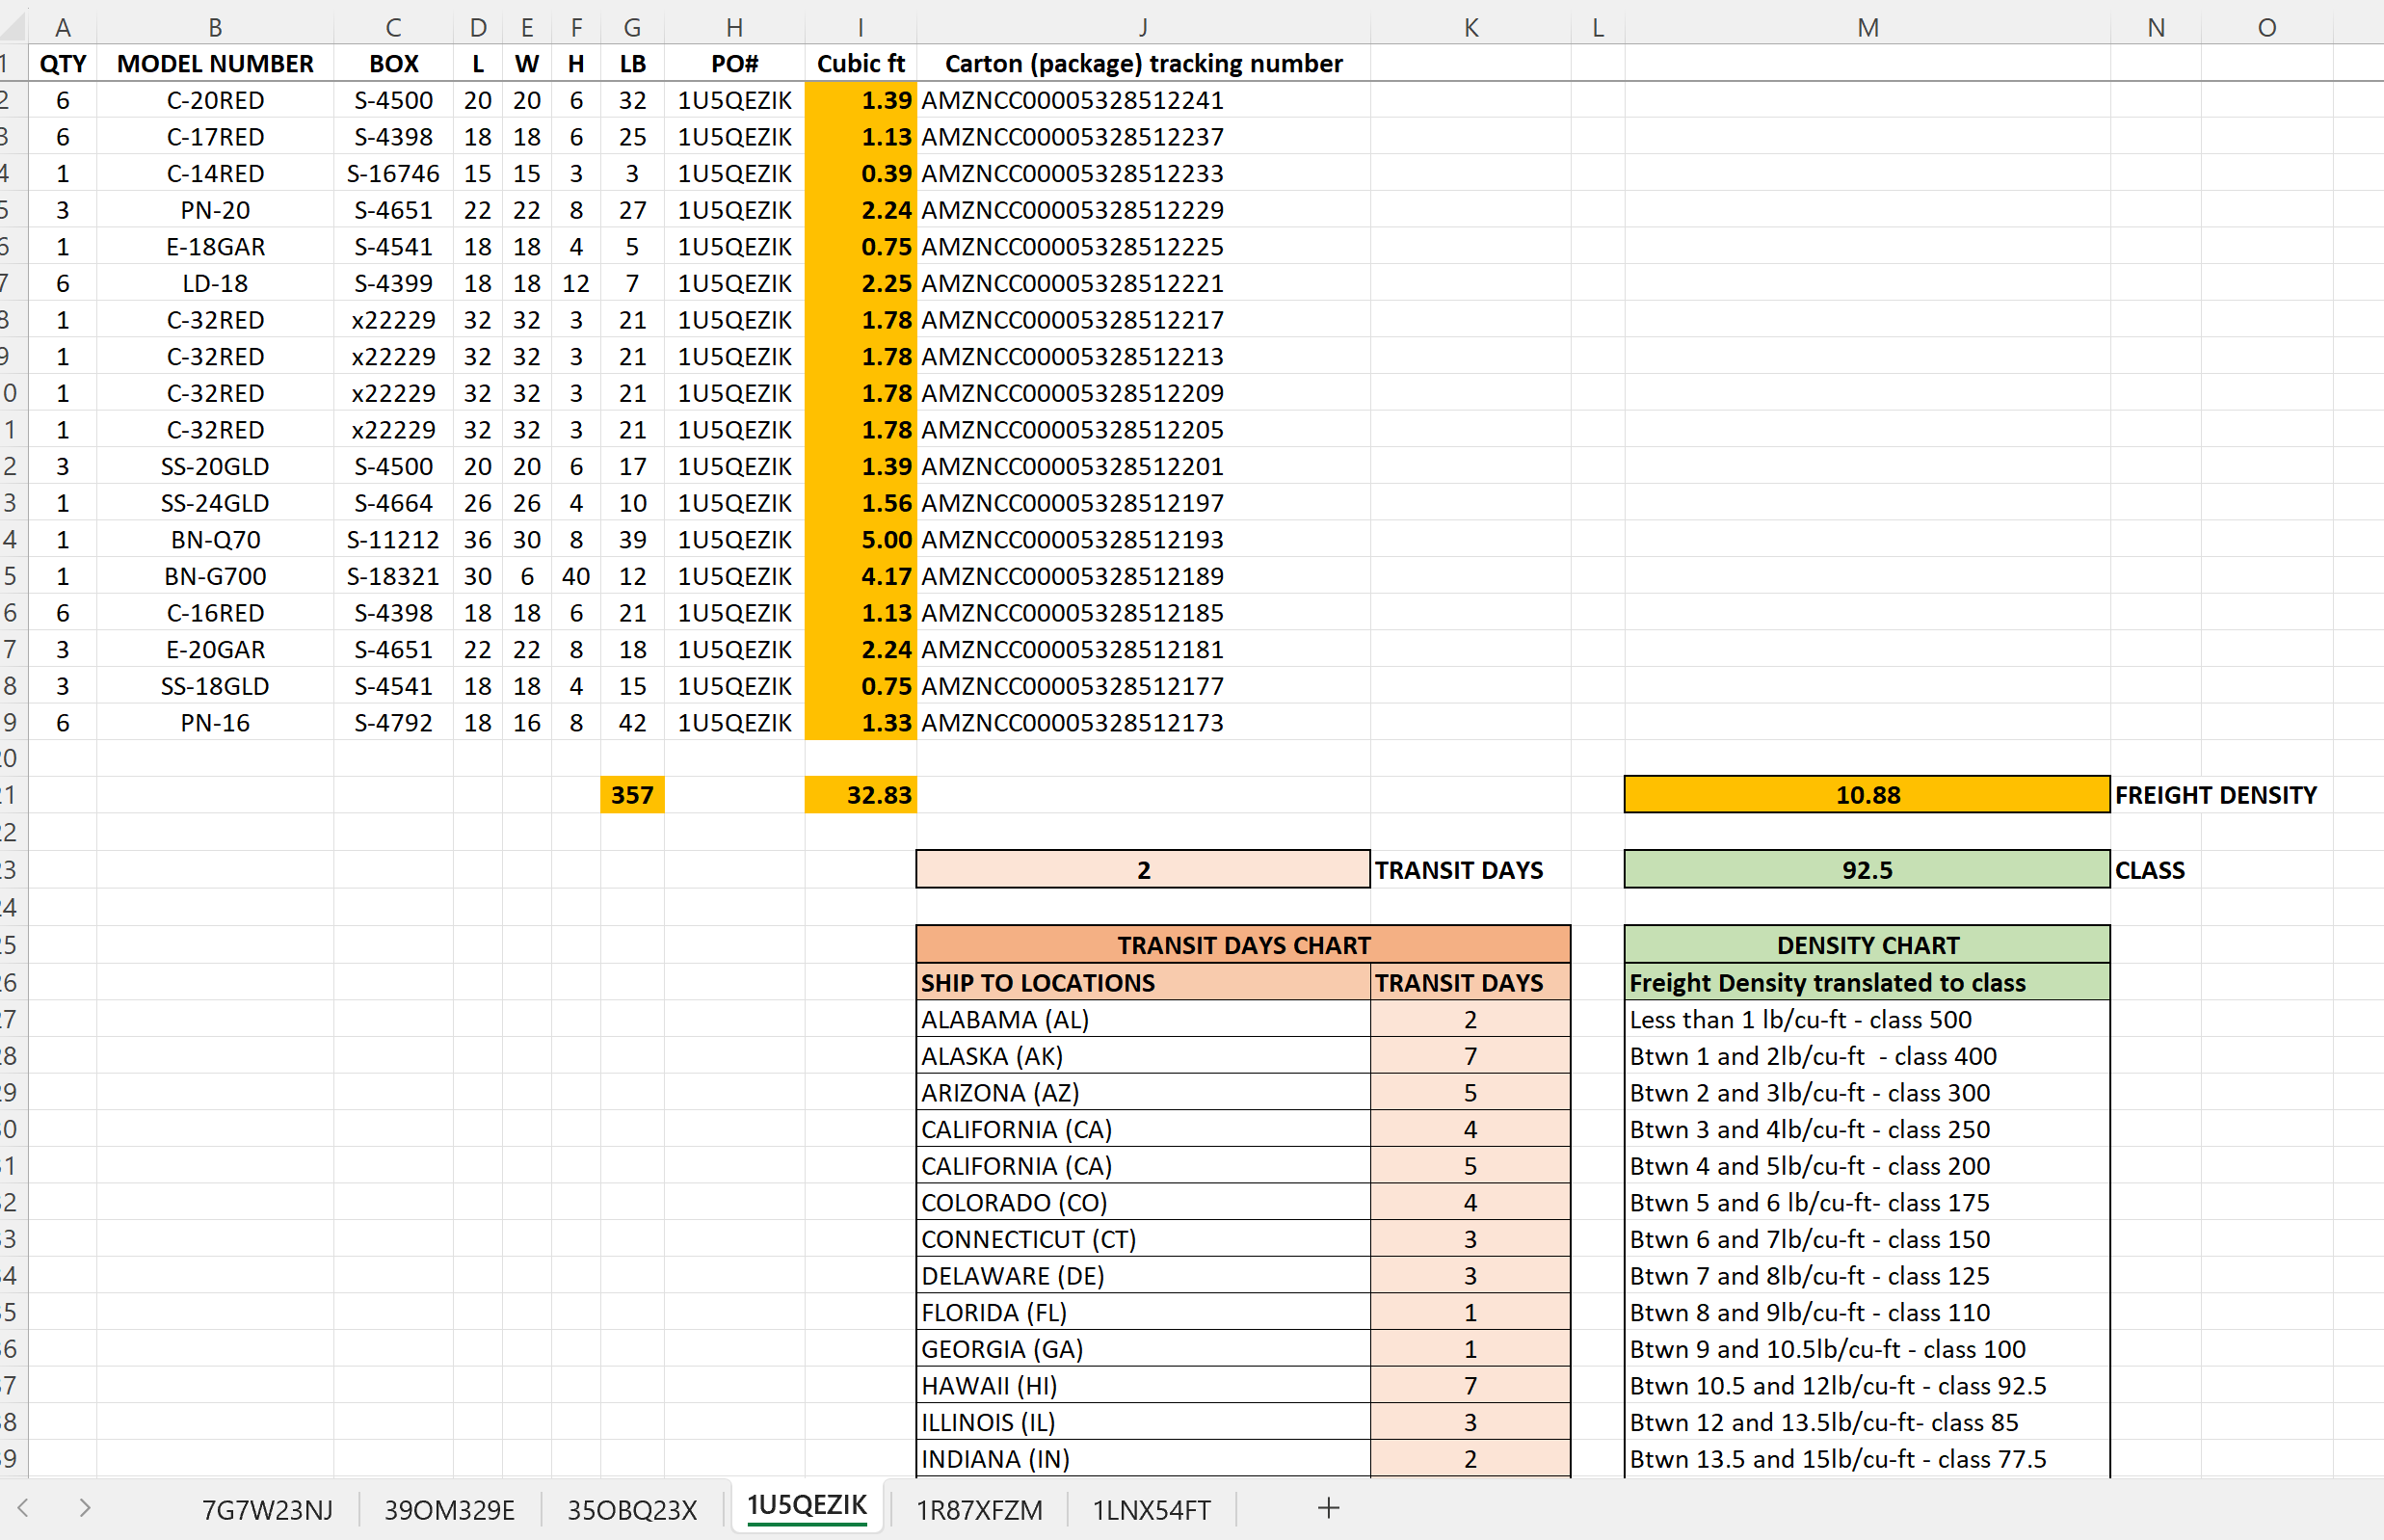This screenshot has width=2384, height=1540.
Task: Select the transit days value cell
Action: coord(1142,870)
